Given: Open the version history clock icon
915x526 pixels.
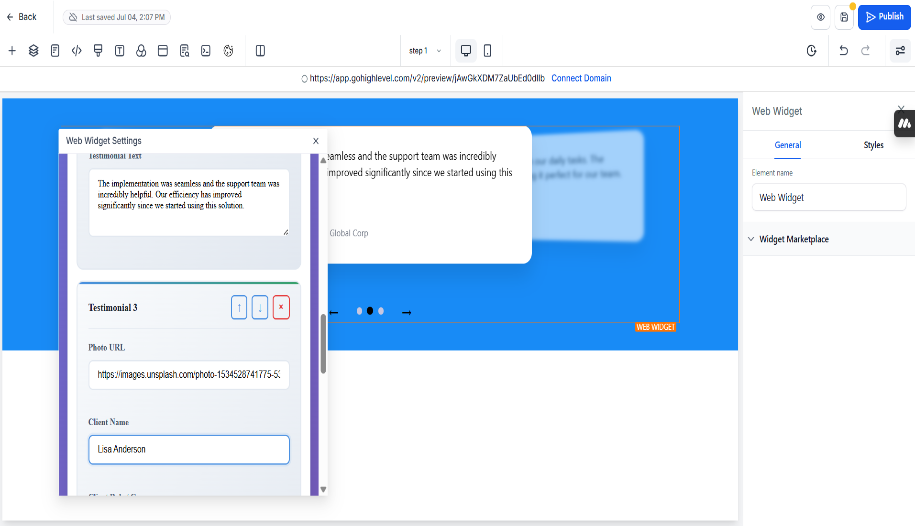Looking at the screenshot, I should tap(811, 51).
